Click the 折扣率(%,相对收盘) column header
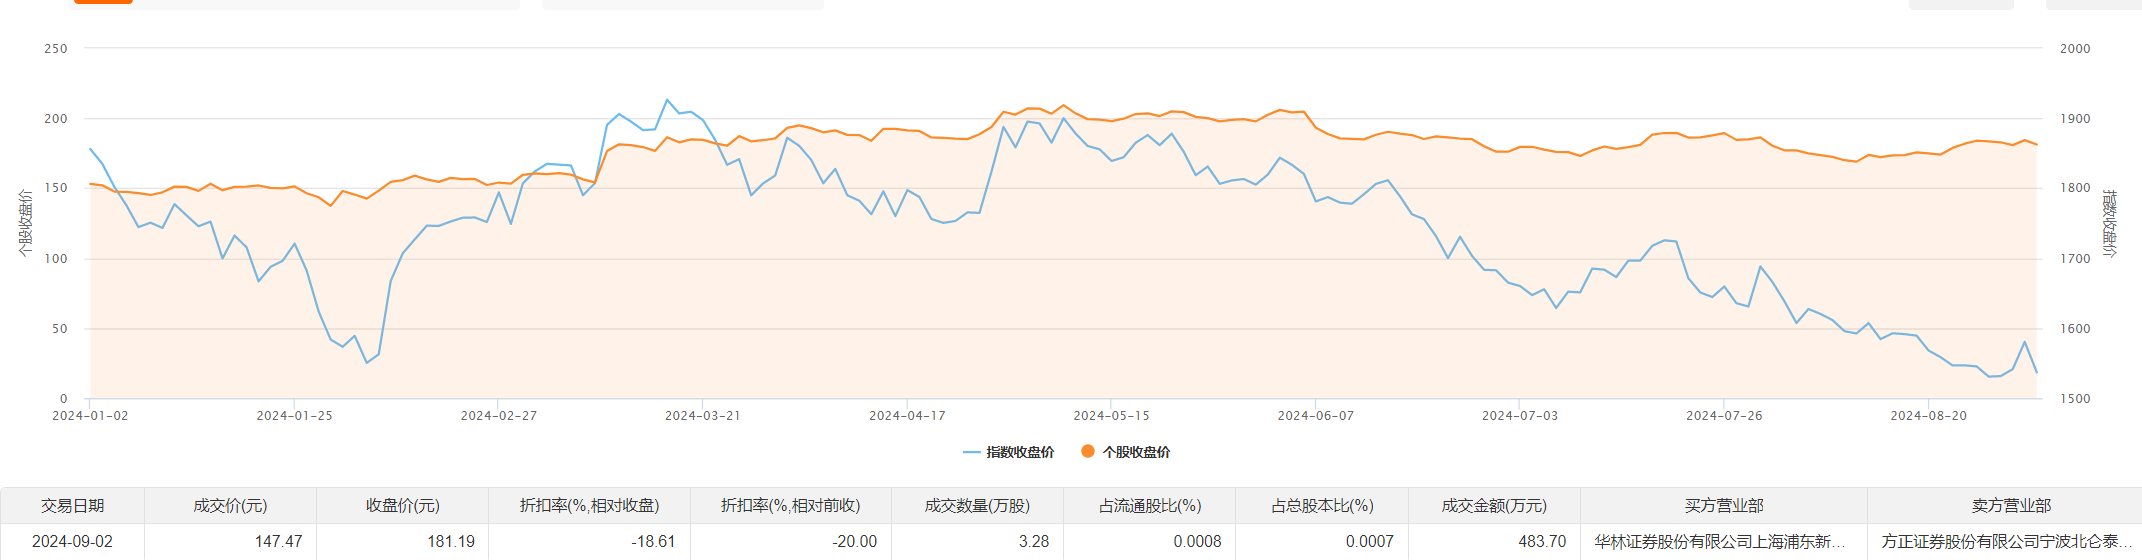This screenshot has width=2142, height=560. pos(589,506)
